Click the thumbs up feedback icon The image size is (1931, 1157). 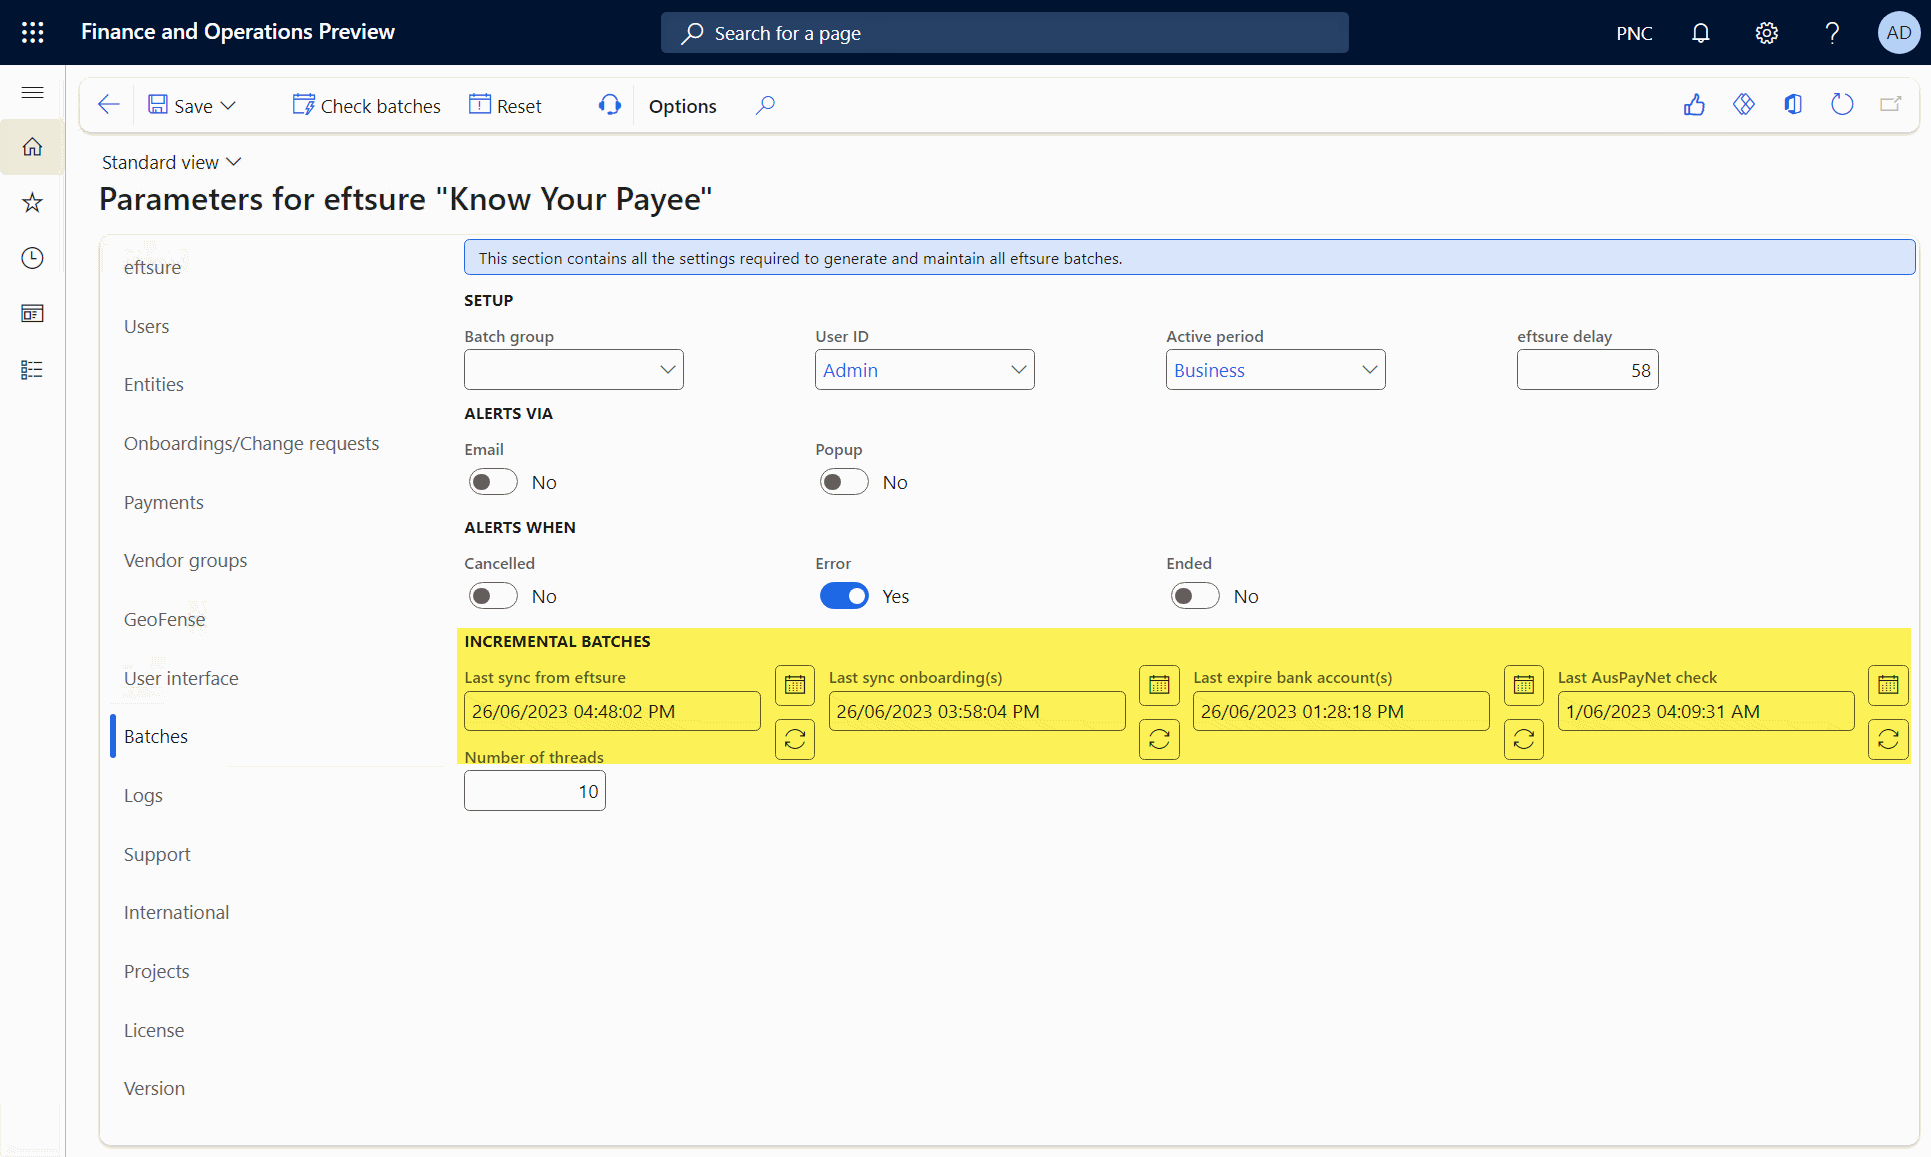pos(1694,105)
